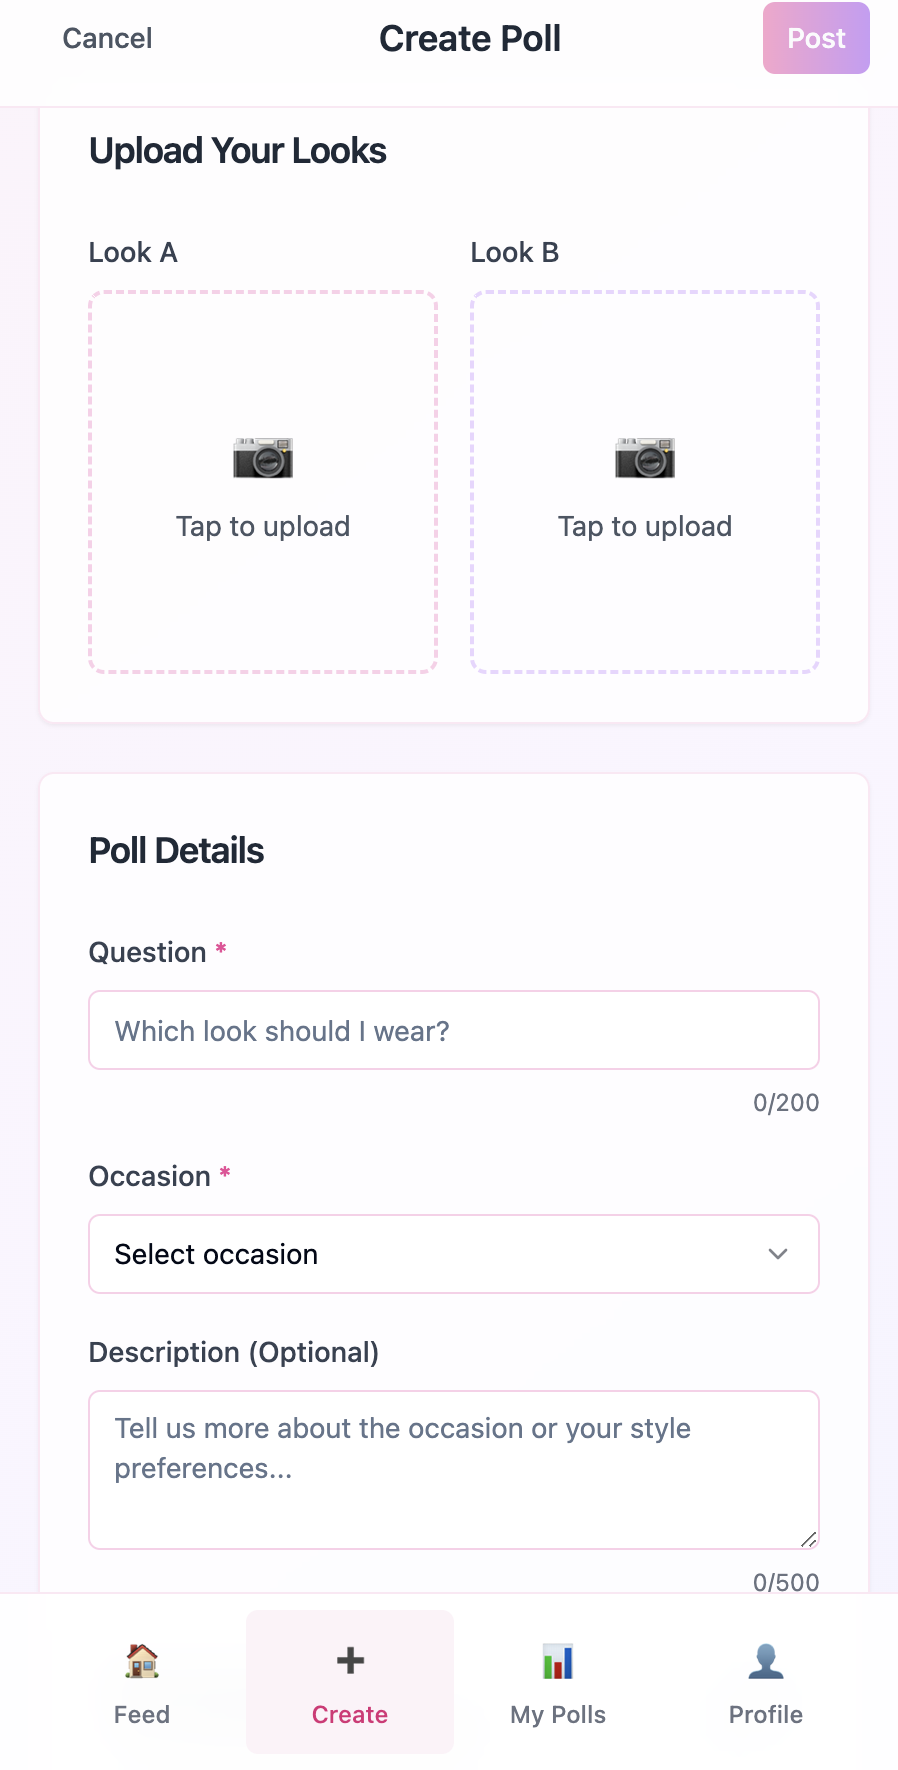Select the Create tab label
The image size is (898, 1770).
click(x=350, y=1715)
